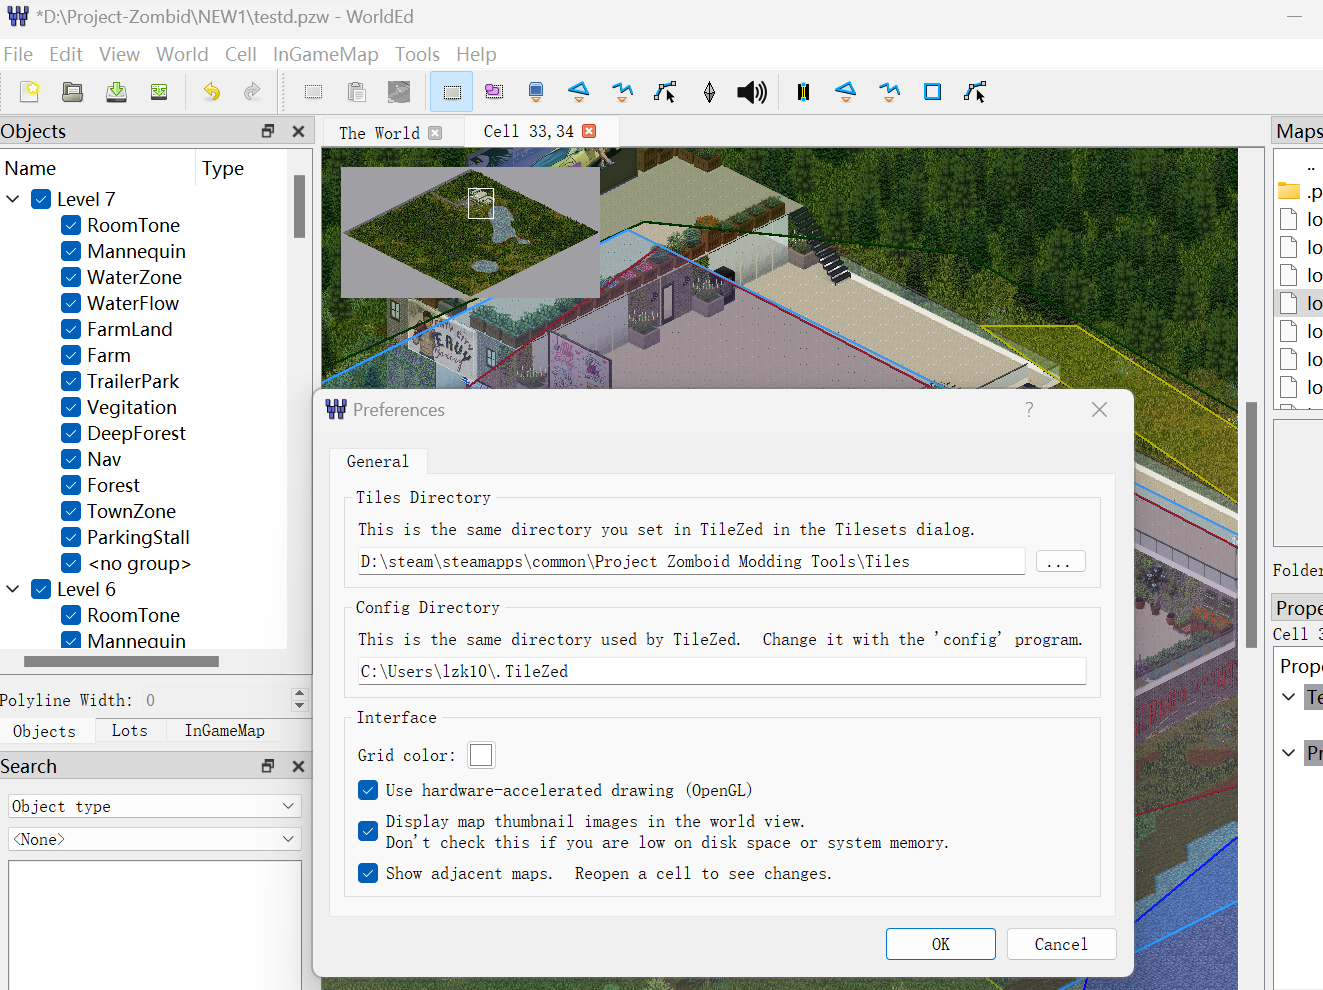Close the Search panel

click(298, 766)
